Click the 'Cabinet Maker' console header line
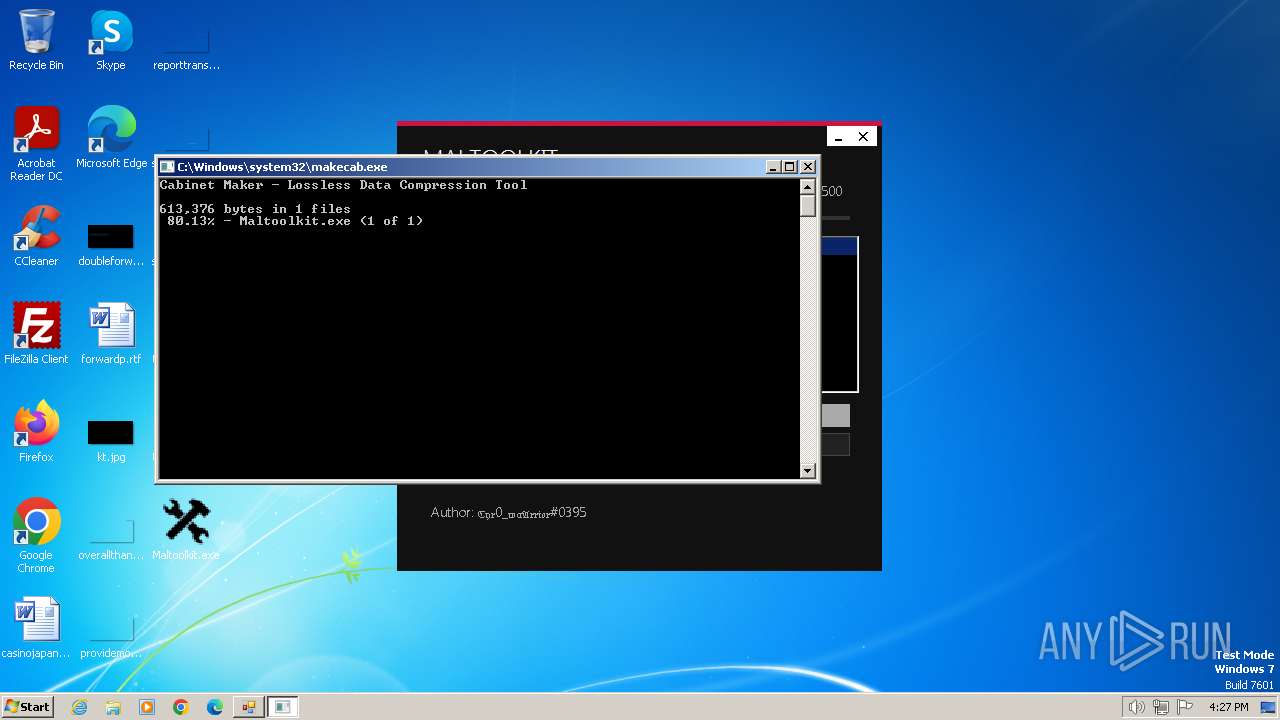This screenshot has height=720, width=1280. [x=343, y=185]
